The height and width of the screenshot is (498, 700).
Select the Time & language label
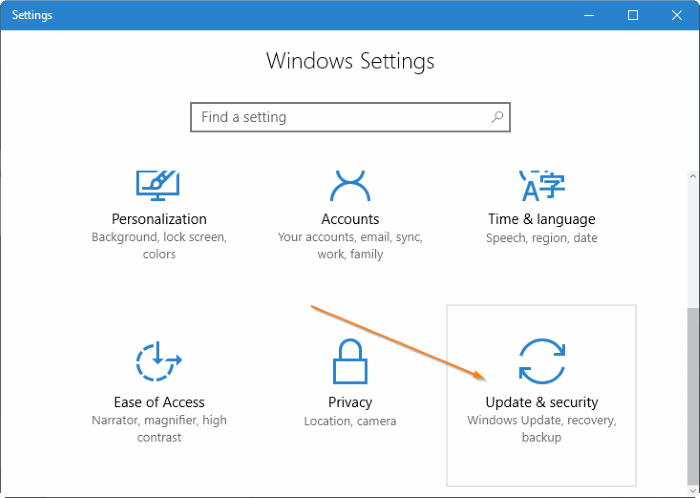(541, 219)
